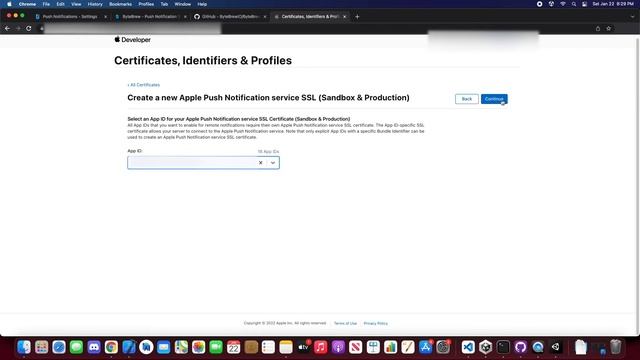
Task: Open Launchpad from the dock
Action: pos(41,347)
